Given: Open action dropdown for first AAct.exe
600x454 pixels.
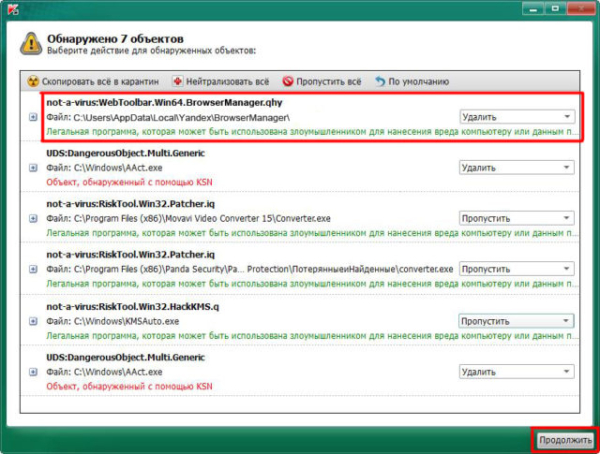Looking at the screenshot, I should coord(517,168).
